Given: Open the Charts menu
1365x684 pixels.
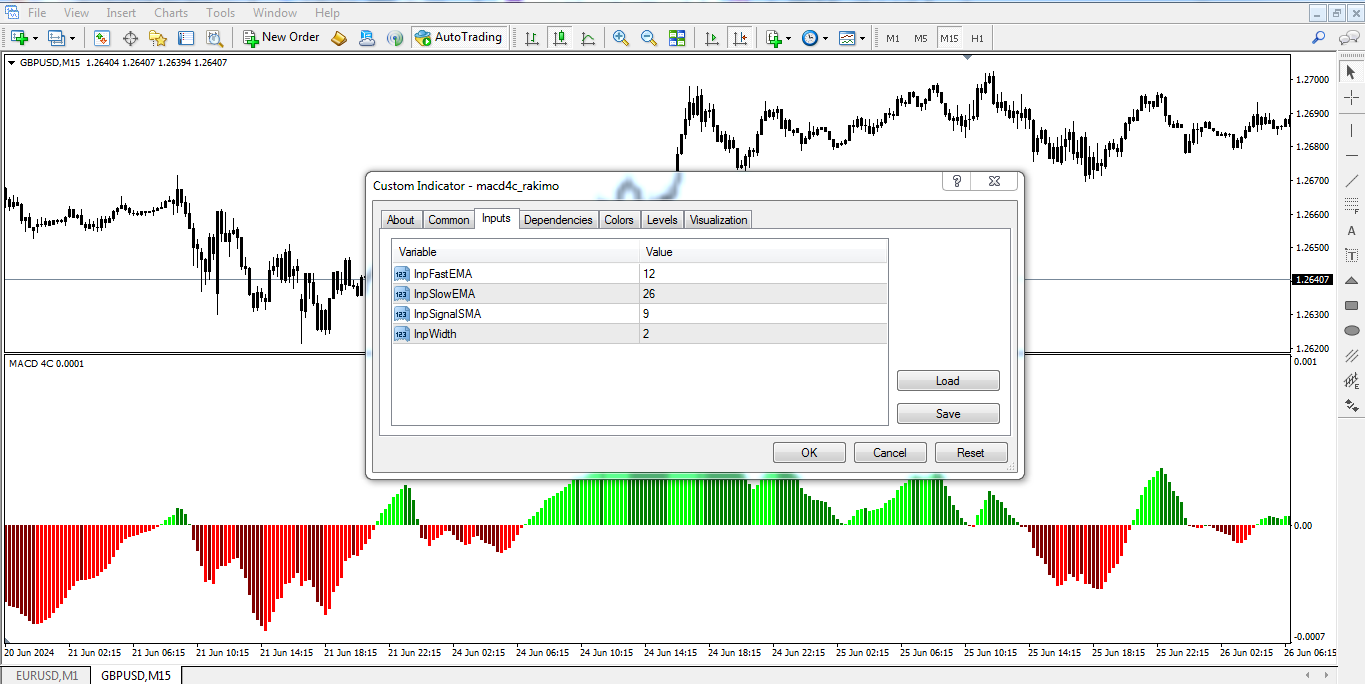Looking at the screenshot, I should (x=170, y=12).
